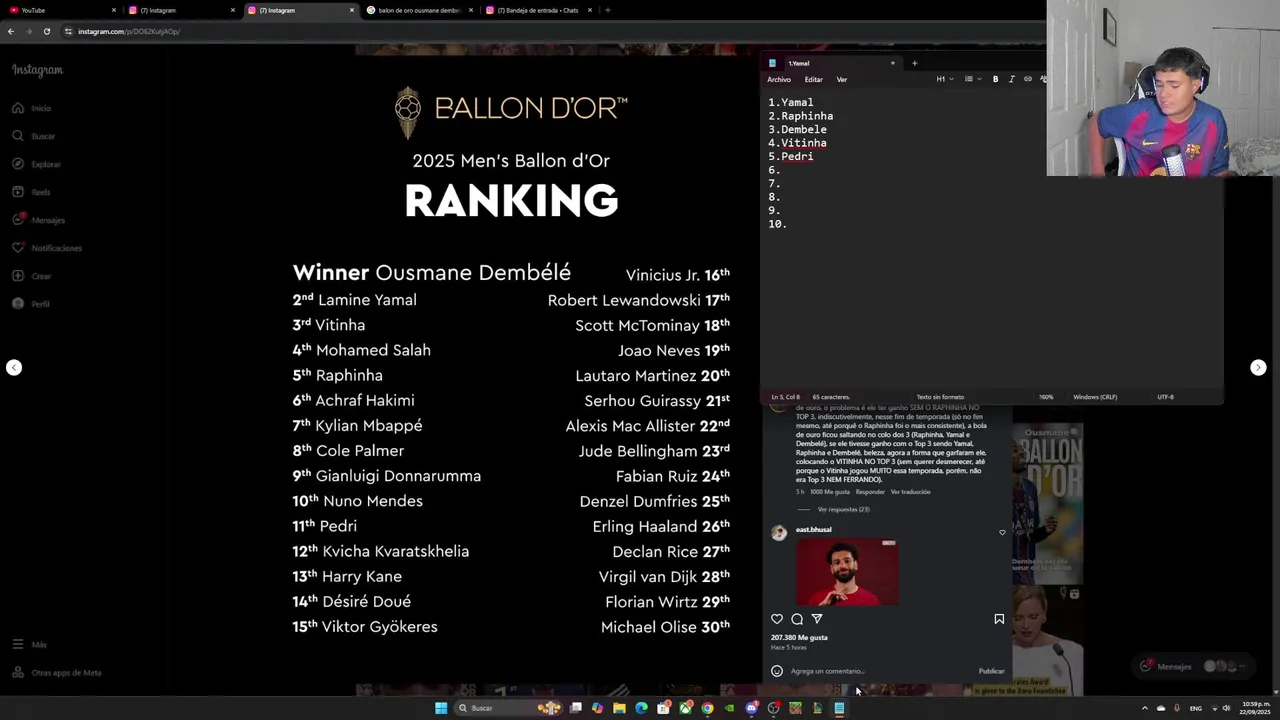Reload the page in the browser

point(46,31)
